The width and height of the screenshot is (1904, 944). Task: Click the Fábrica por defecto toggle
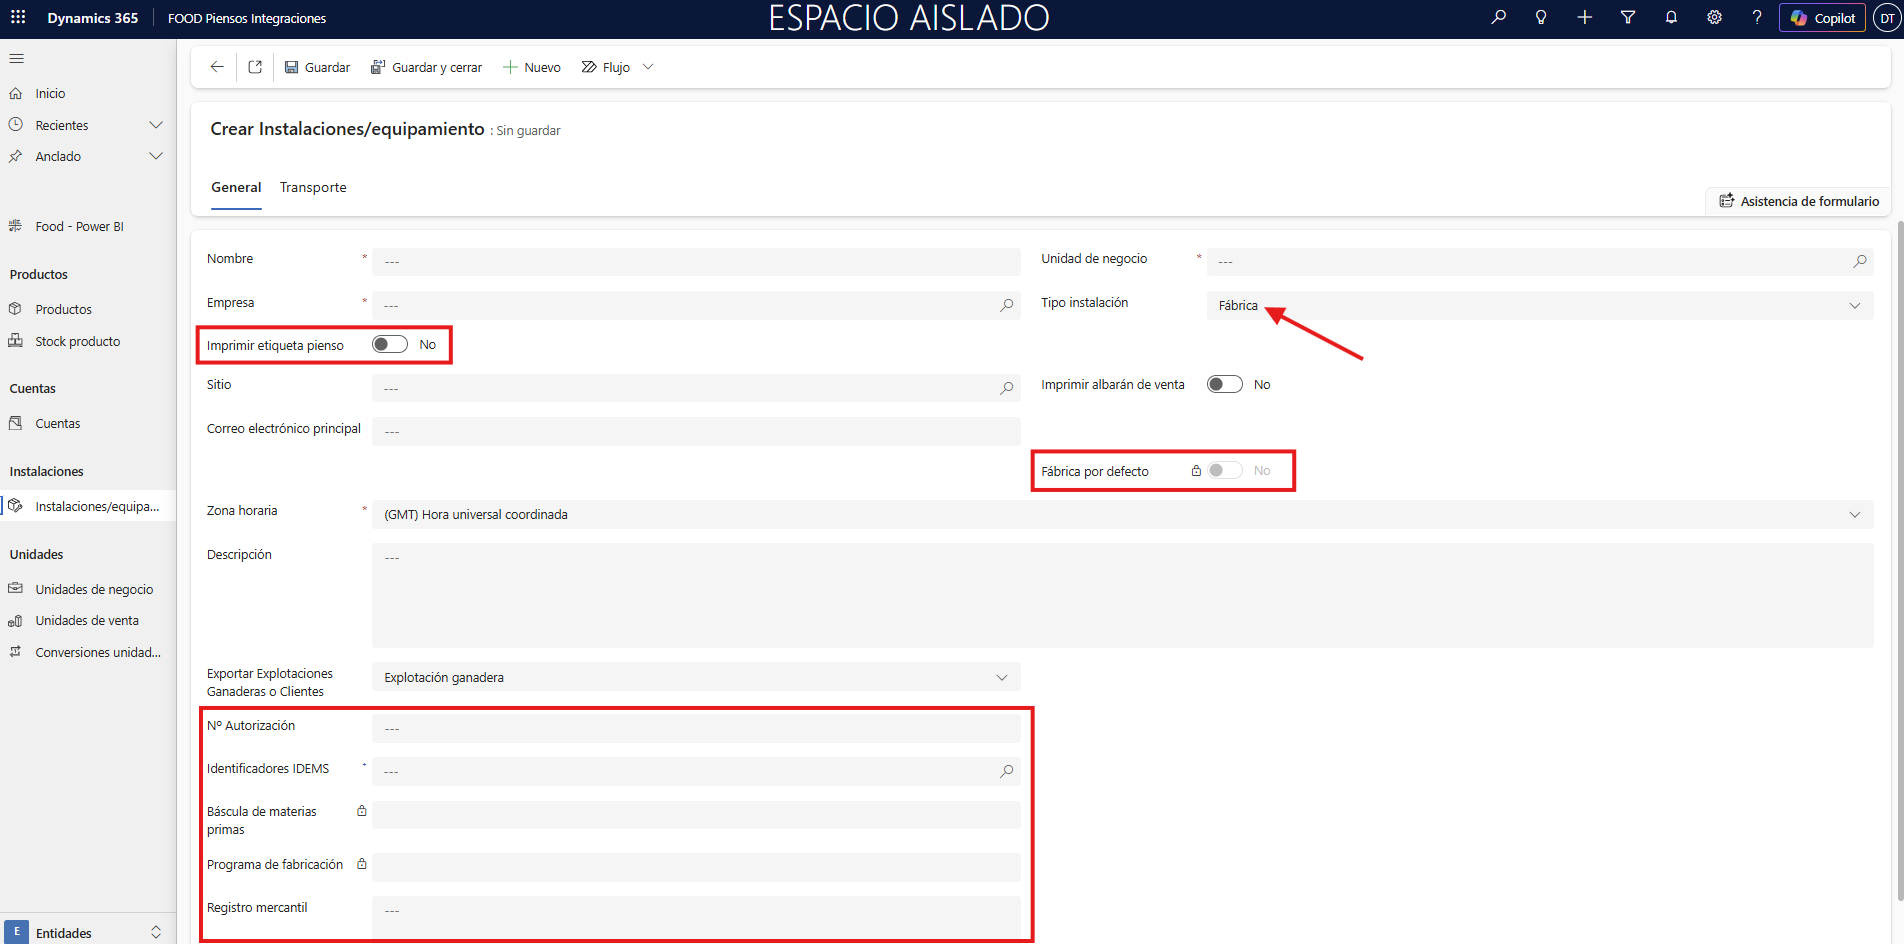point(1224,470)
